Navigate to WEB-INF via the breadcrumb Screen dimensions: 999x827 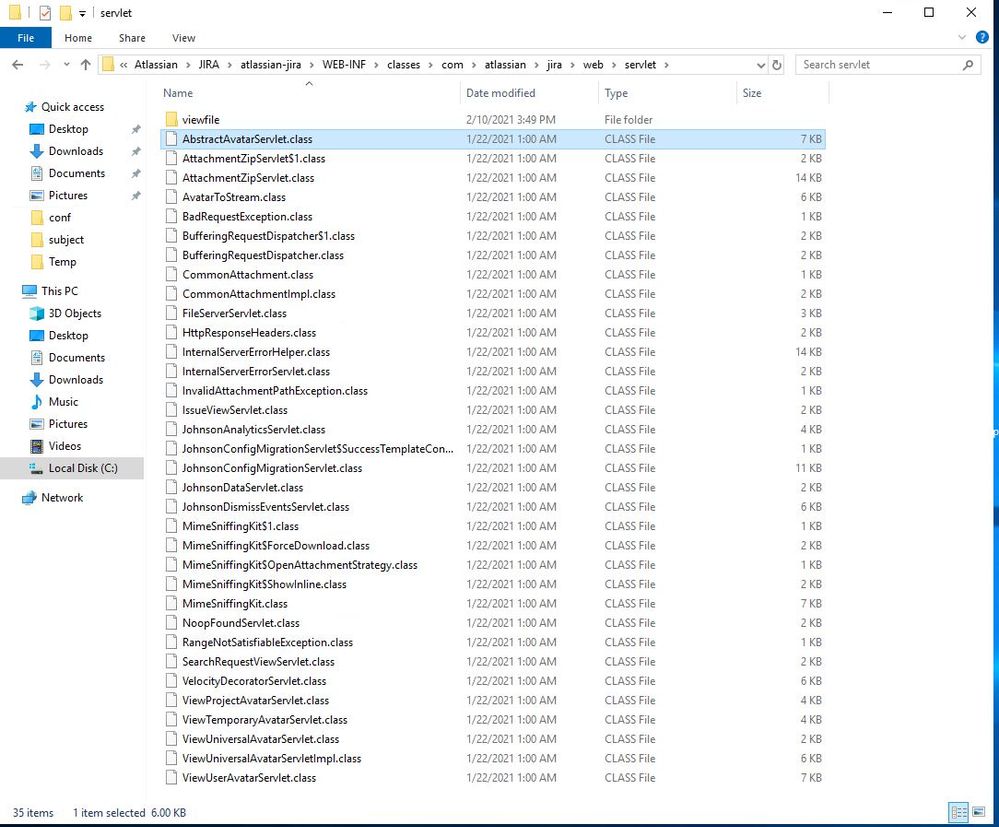[x=344, y=64]
